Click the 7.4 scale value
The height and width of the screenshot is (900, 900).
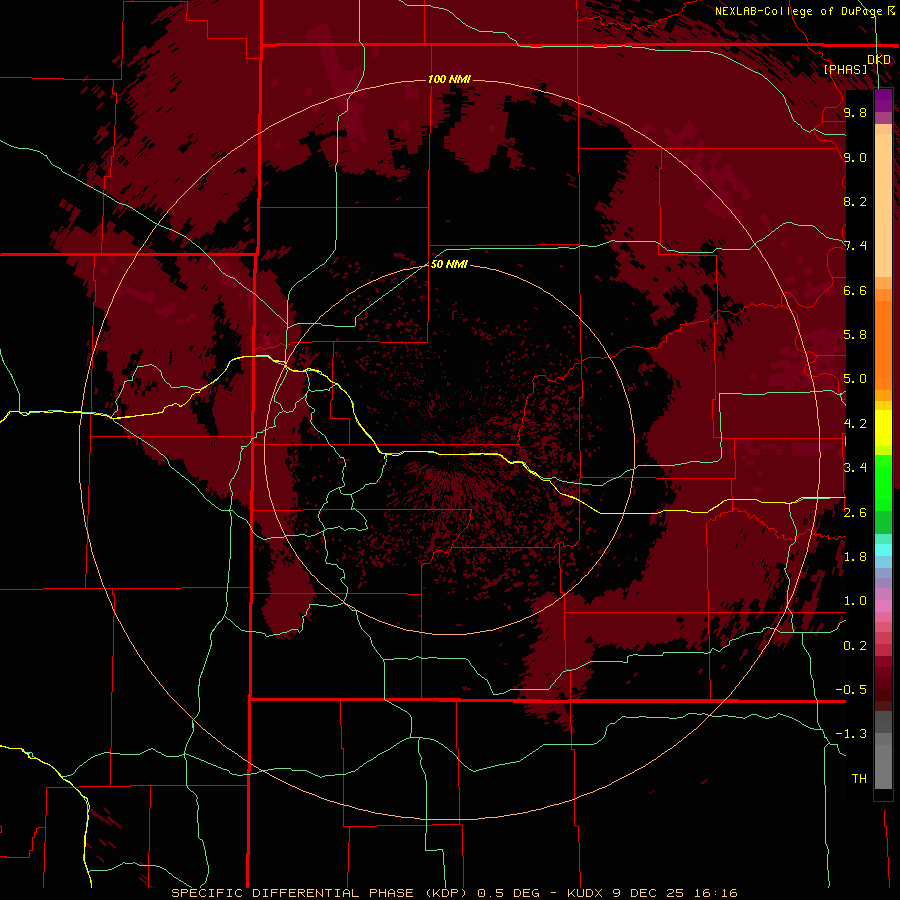[x=855, y=246]
